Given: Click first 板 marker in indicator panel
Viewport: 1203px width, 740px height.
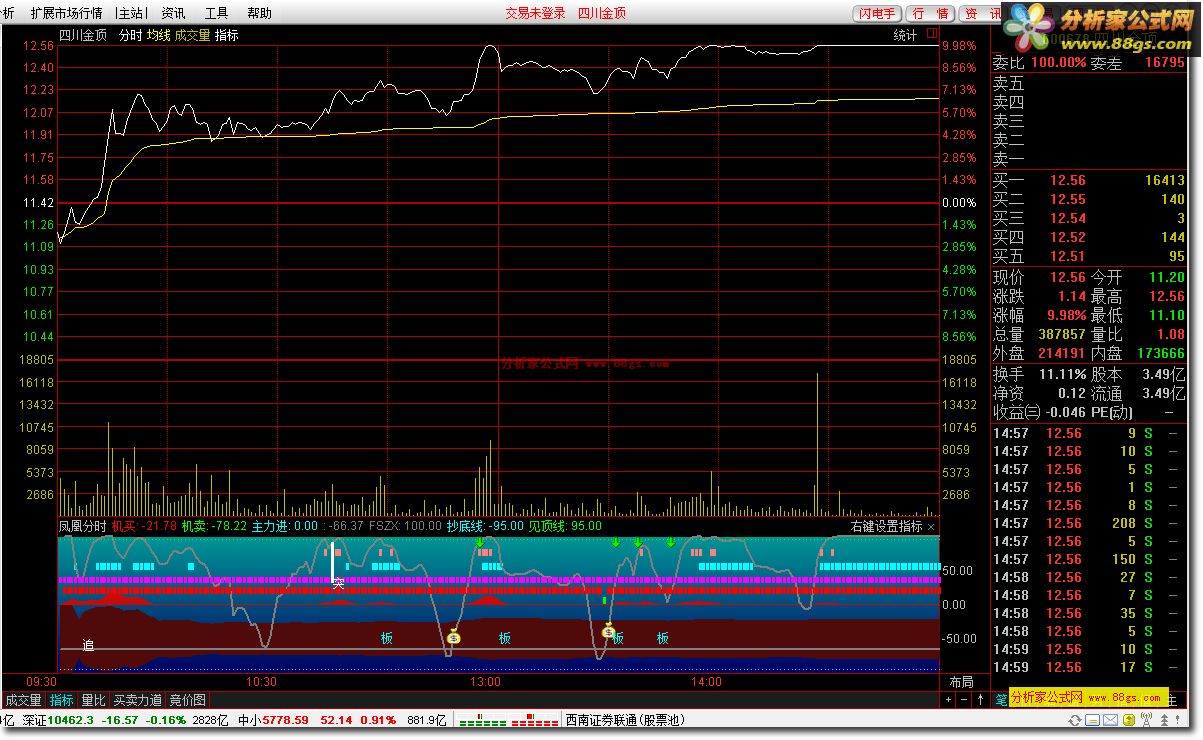Looking at the screenshot, I should coord(387,638).
